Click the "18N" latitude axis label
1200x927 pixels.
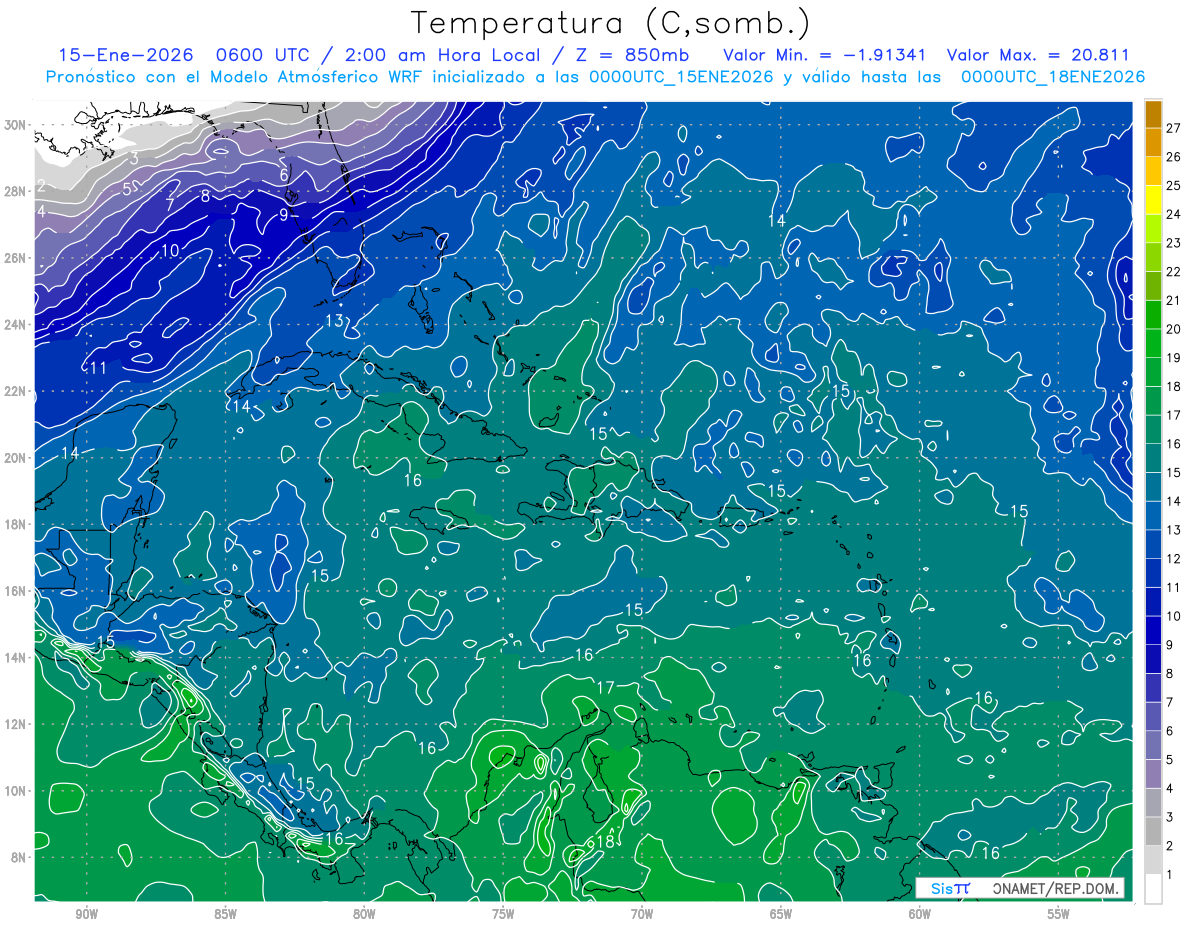point(16,524)
